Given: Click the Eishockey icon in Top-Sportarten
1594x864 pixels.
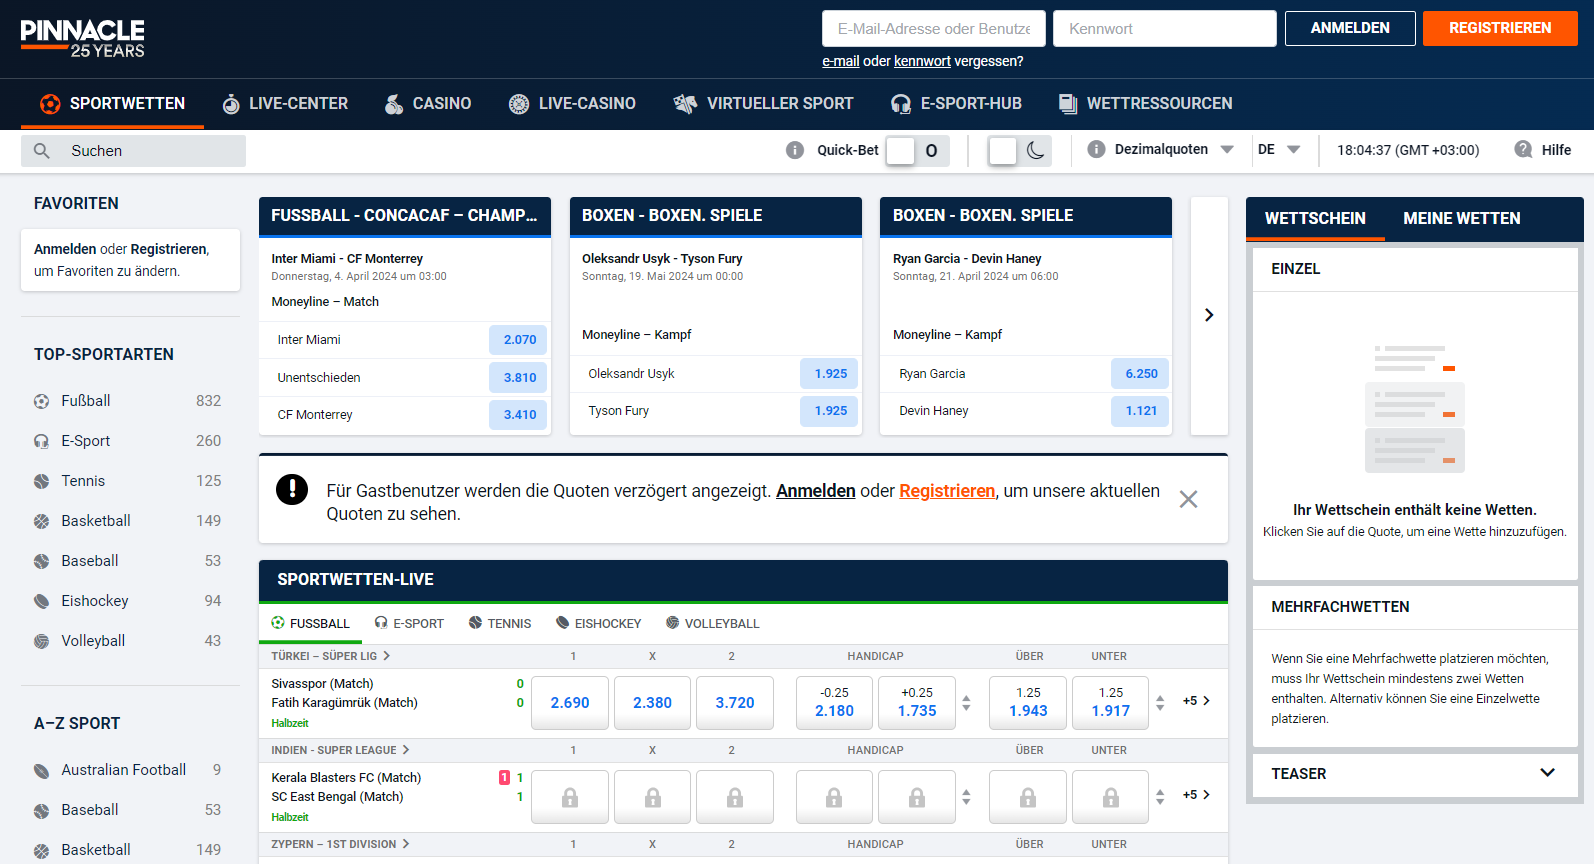Looking at the screenshot, I should 41,601.
